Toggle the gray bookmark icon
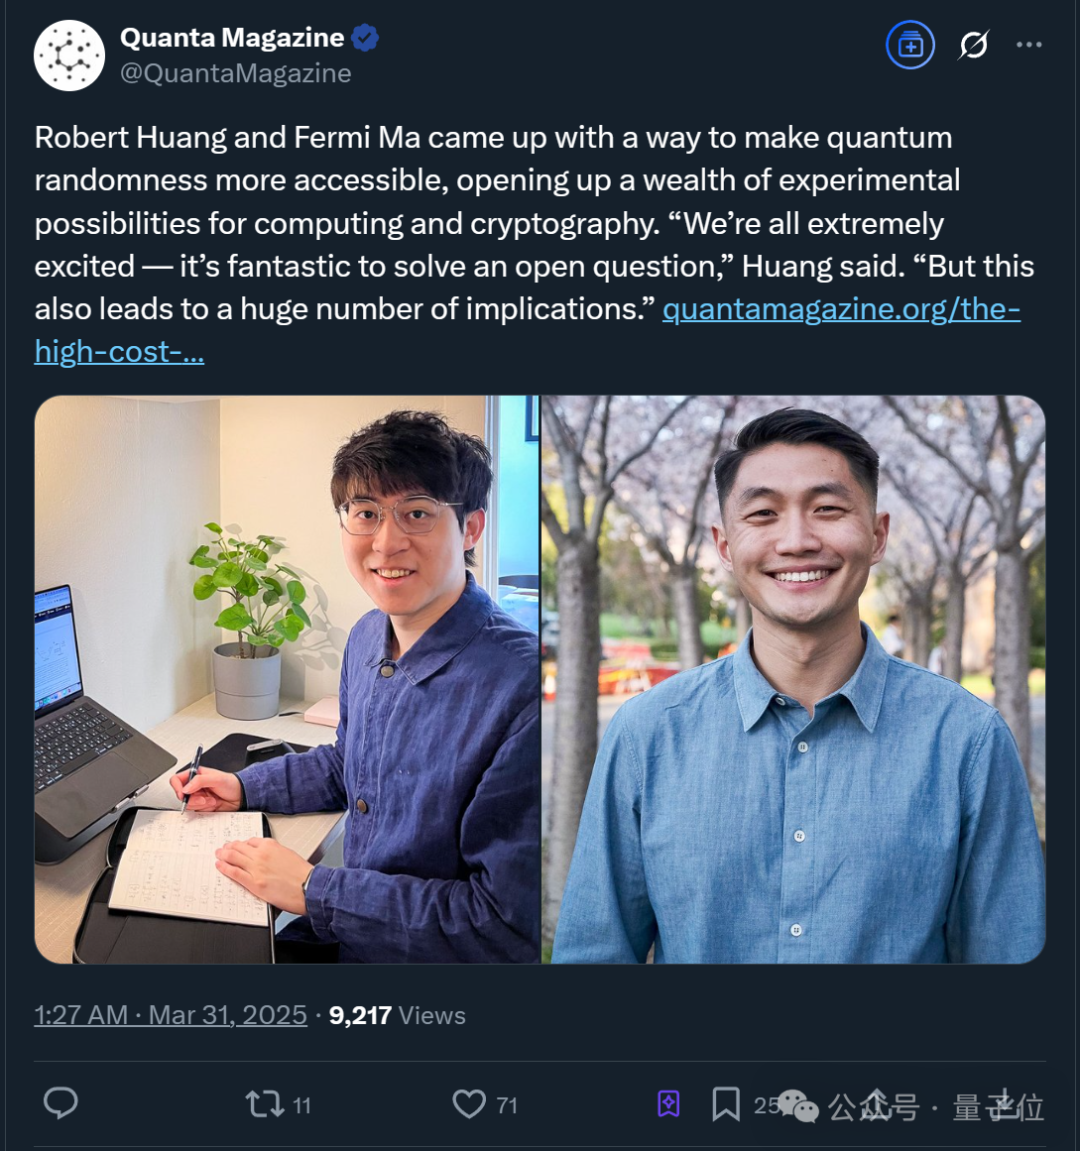 tap(725, 1104)
